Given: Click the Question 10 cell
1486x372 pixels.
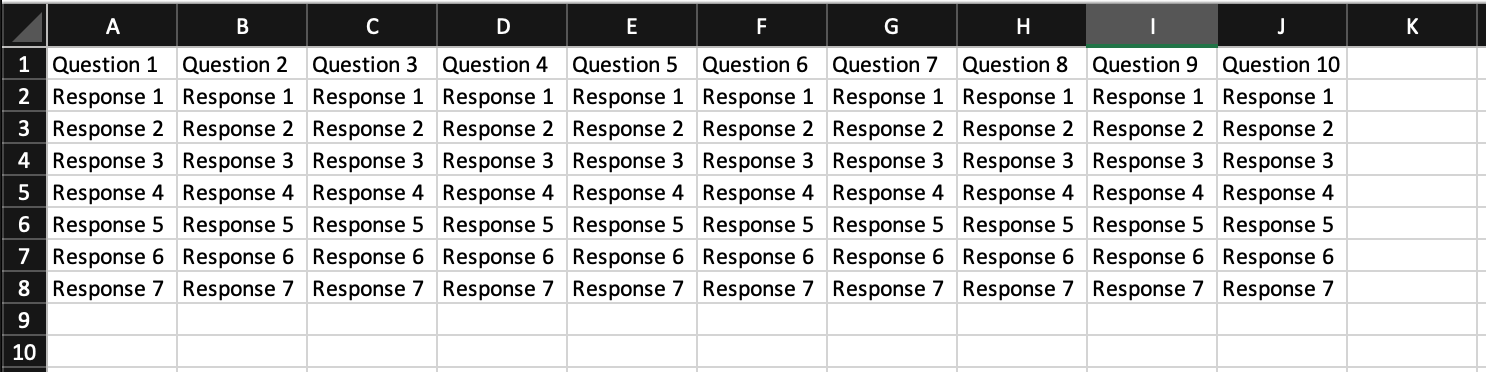Looking at the screenshot, I should (1282, 65).
